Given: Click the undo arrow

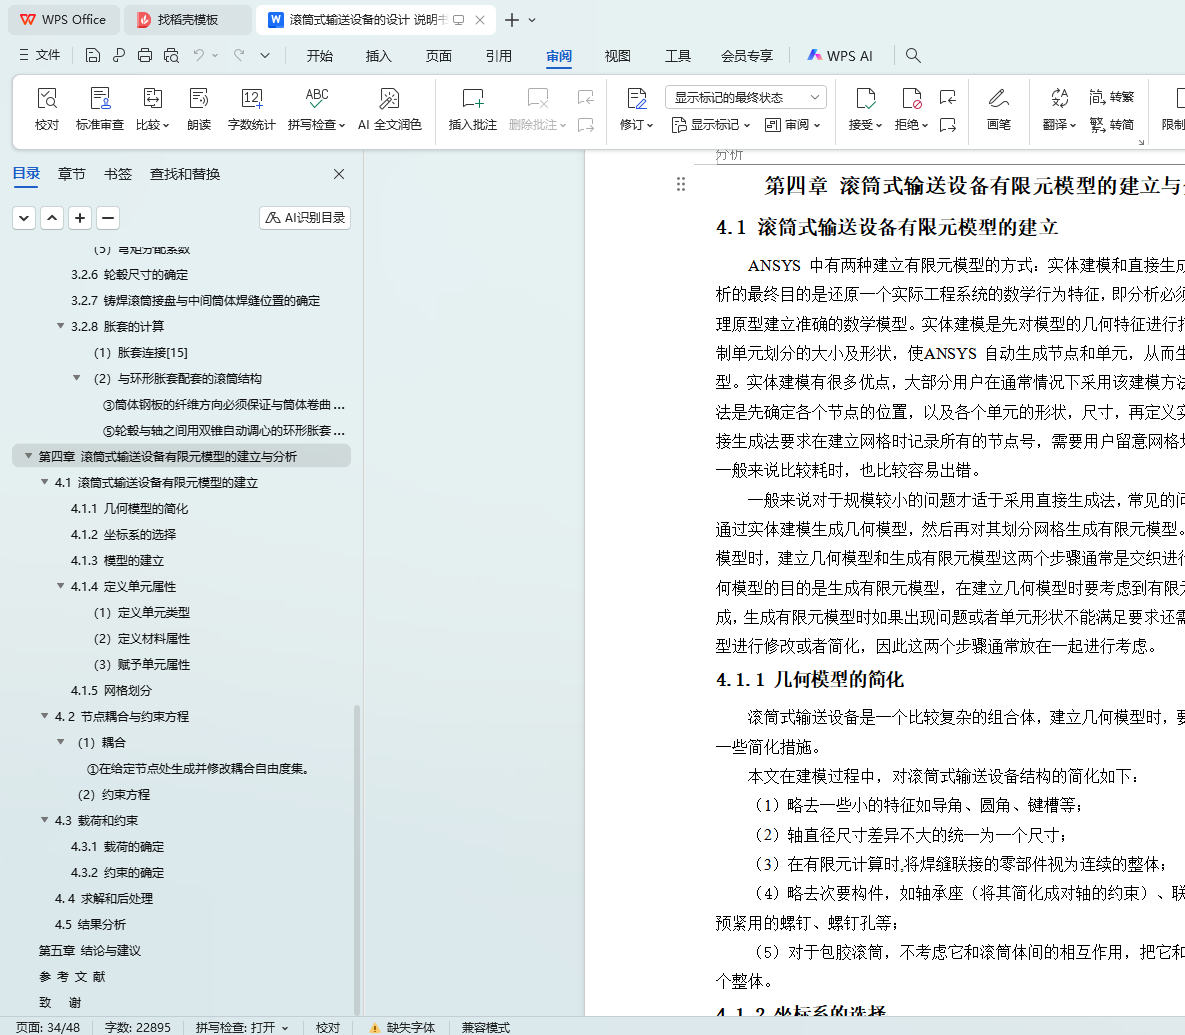Looking at the screenshot, I should tap(199, 55).
